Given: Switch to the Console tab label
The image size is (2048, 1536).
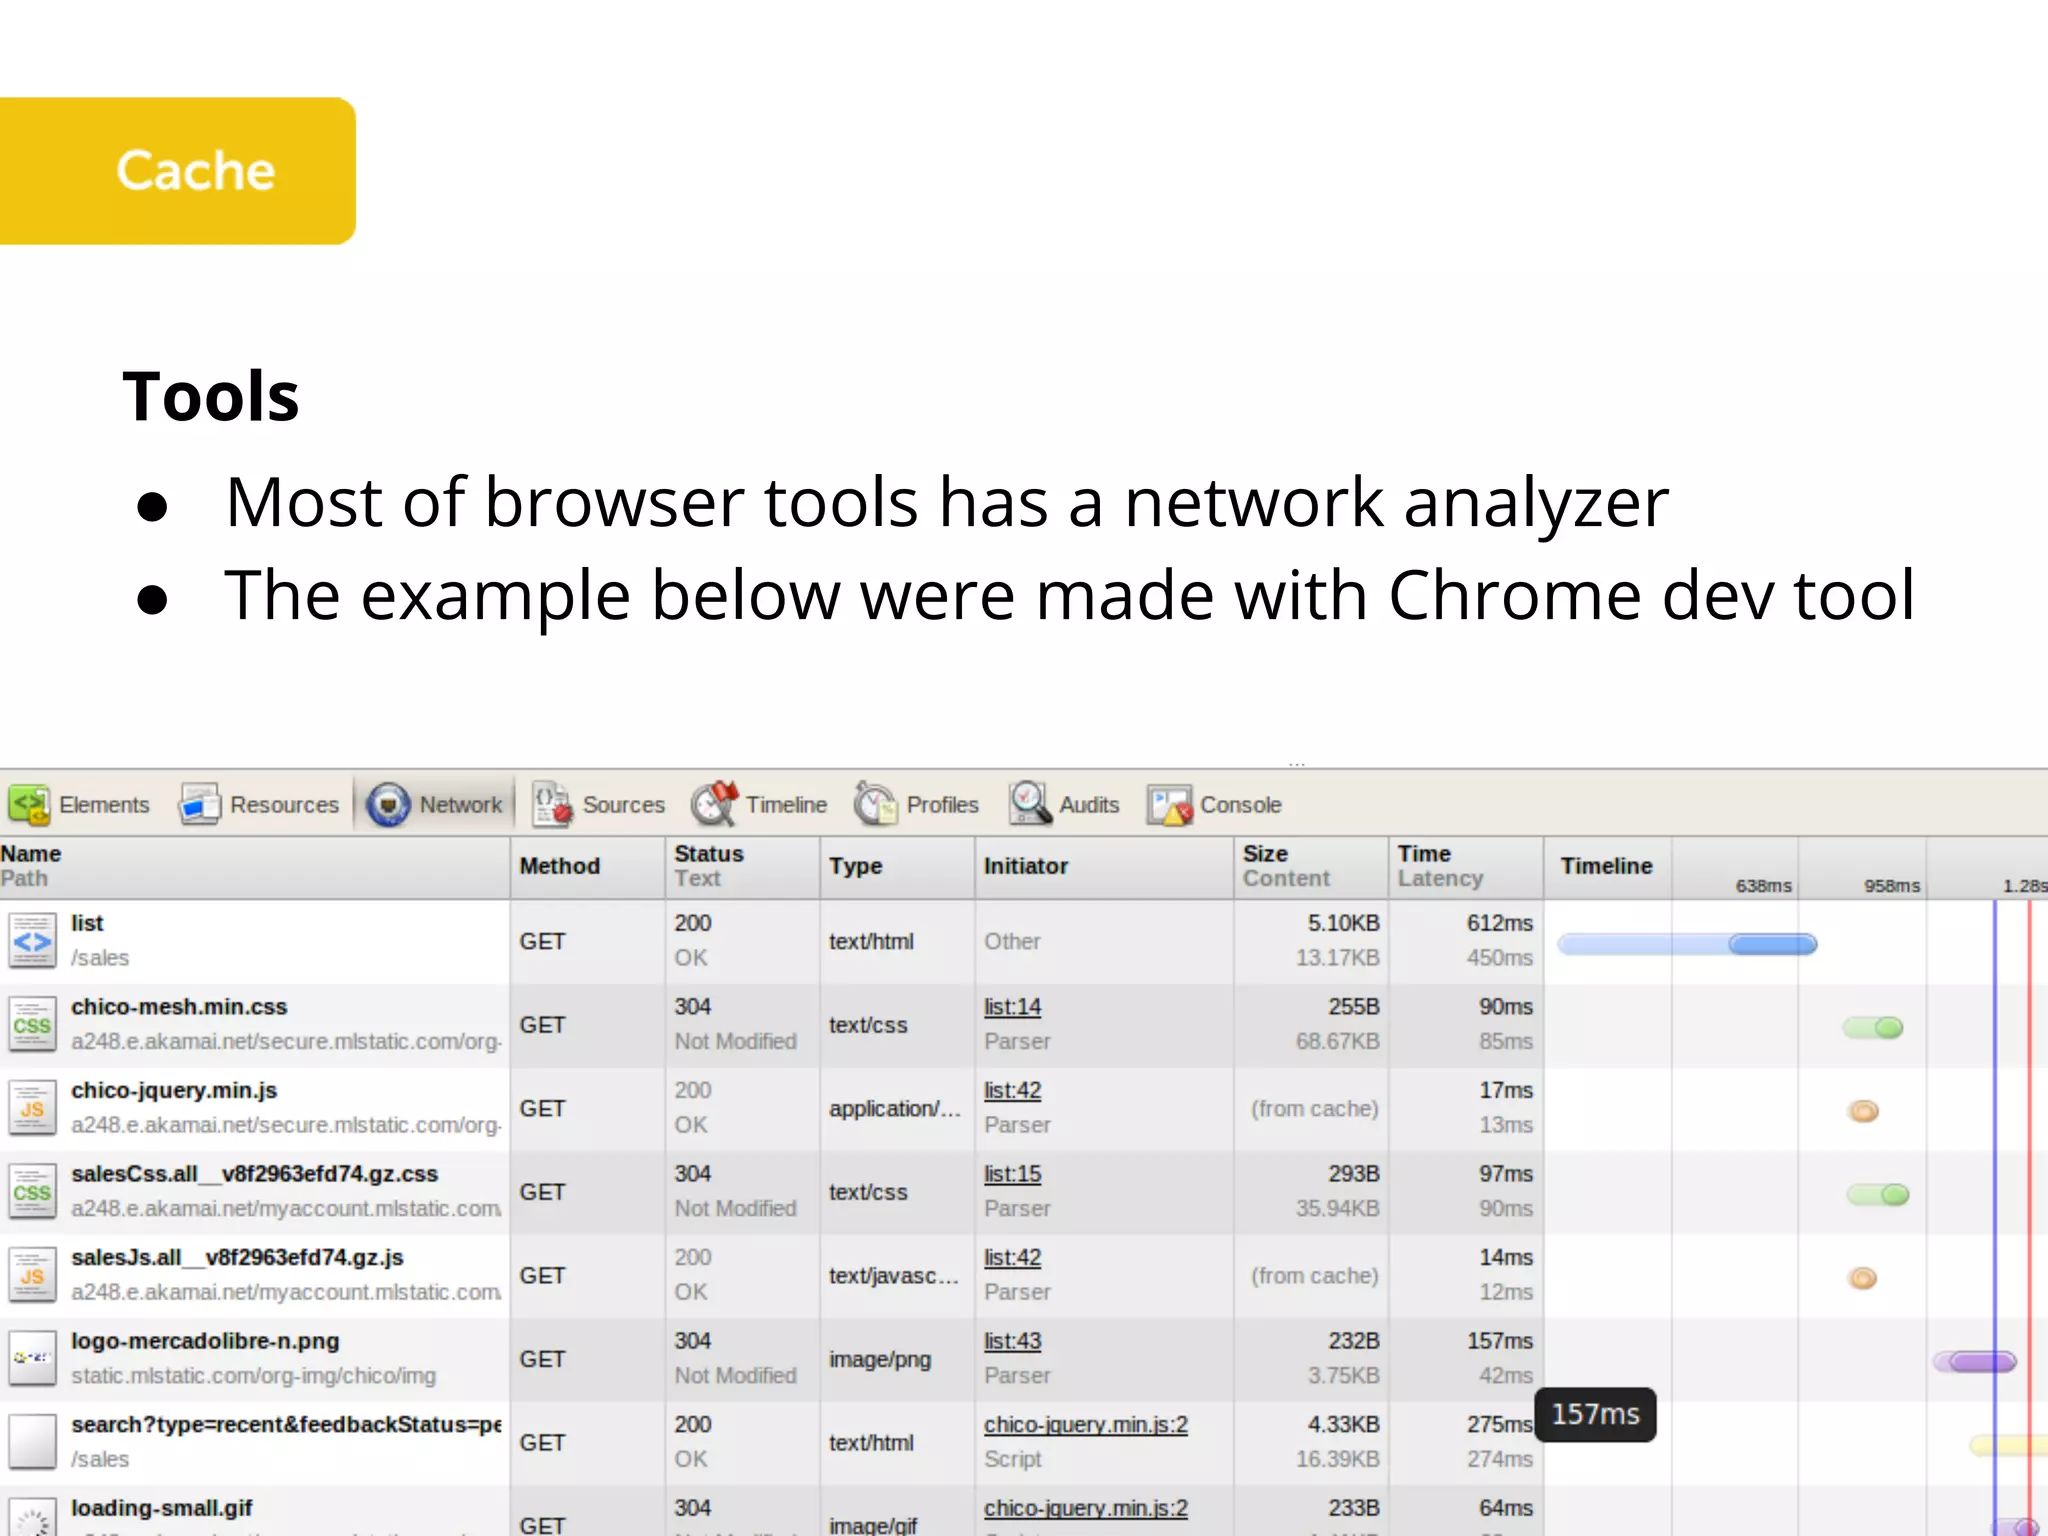Looking at the screenshot, I should tap(1240, 805).
